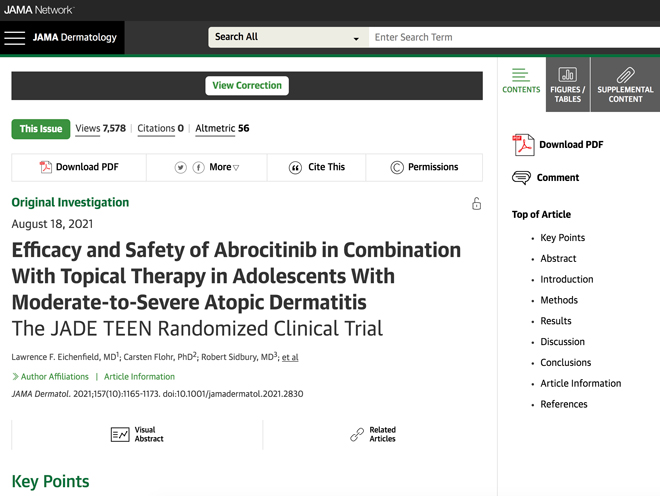Viewport: 660px width, 496px height.
Task: Click the Key Points heading
Action: point(51,481)
